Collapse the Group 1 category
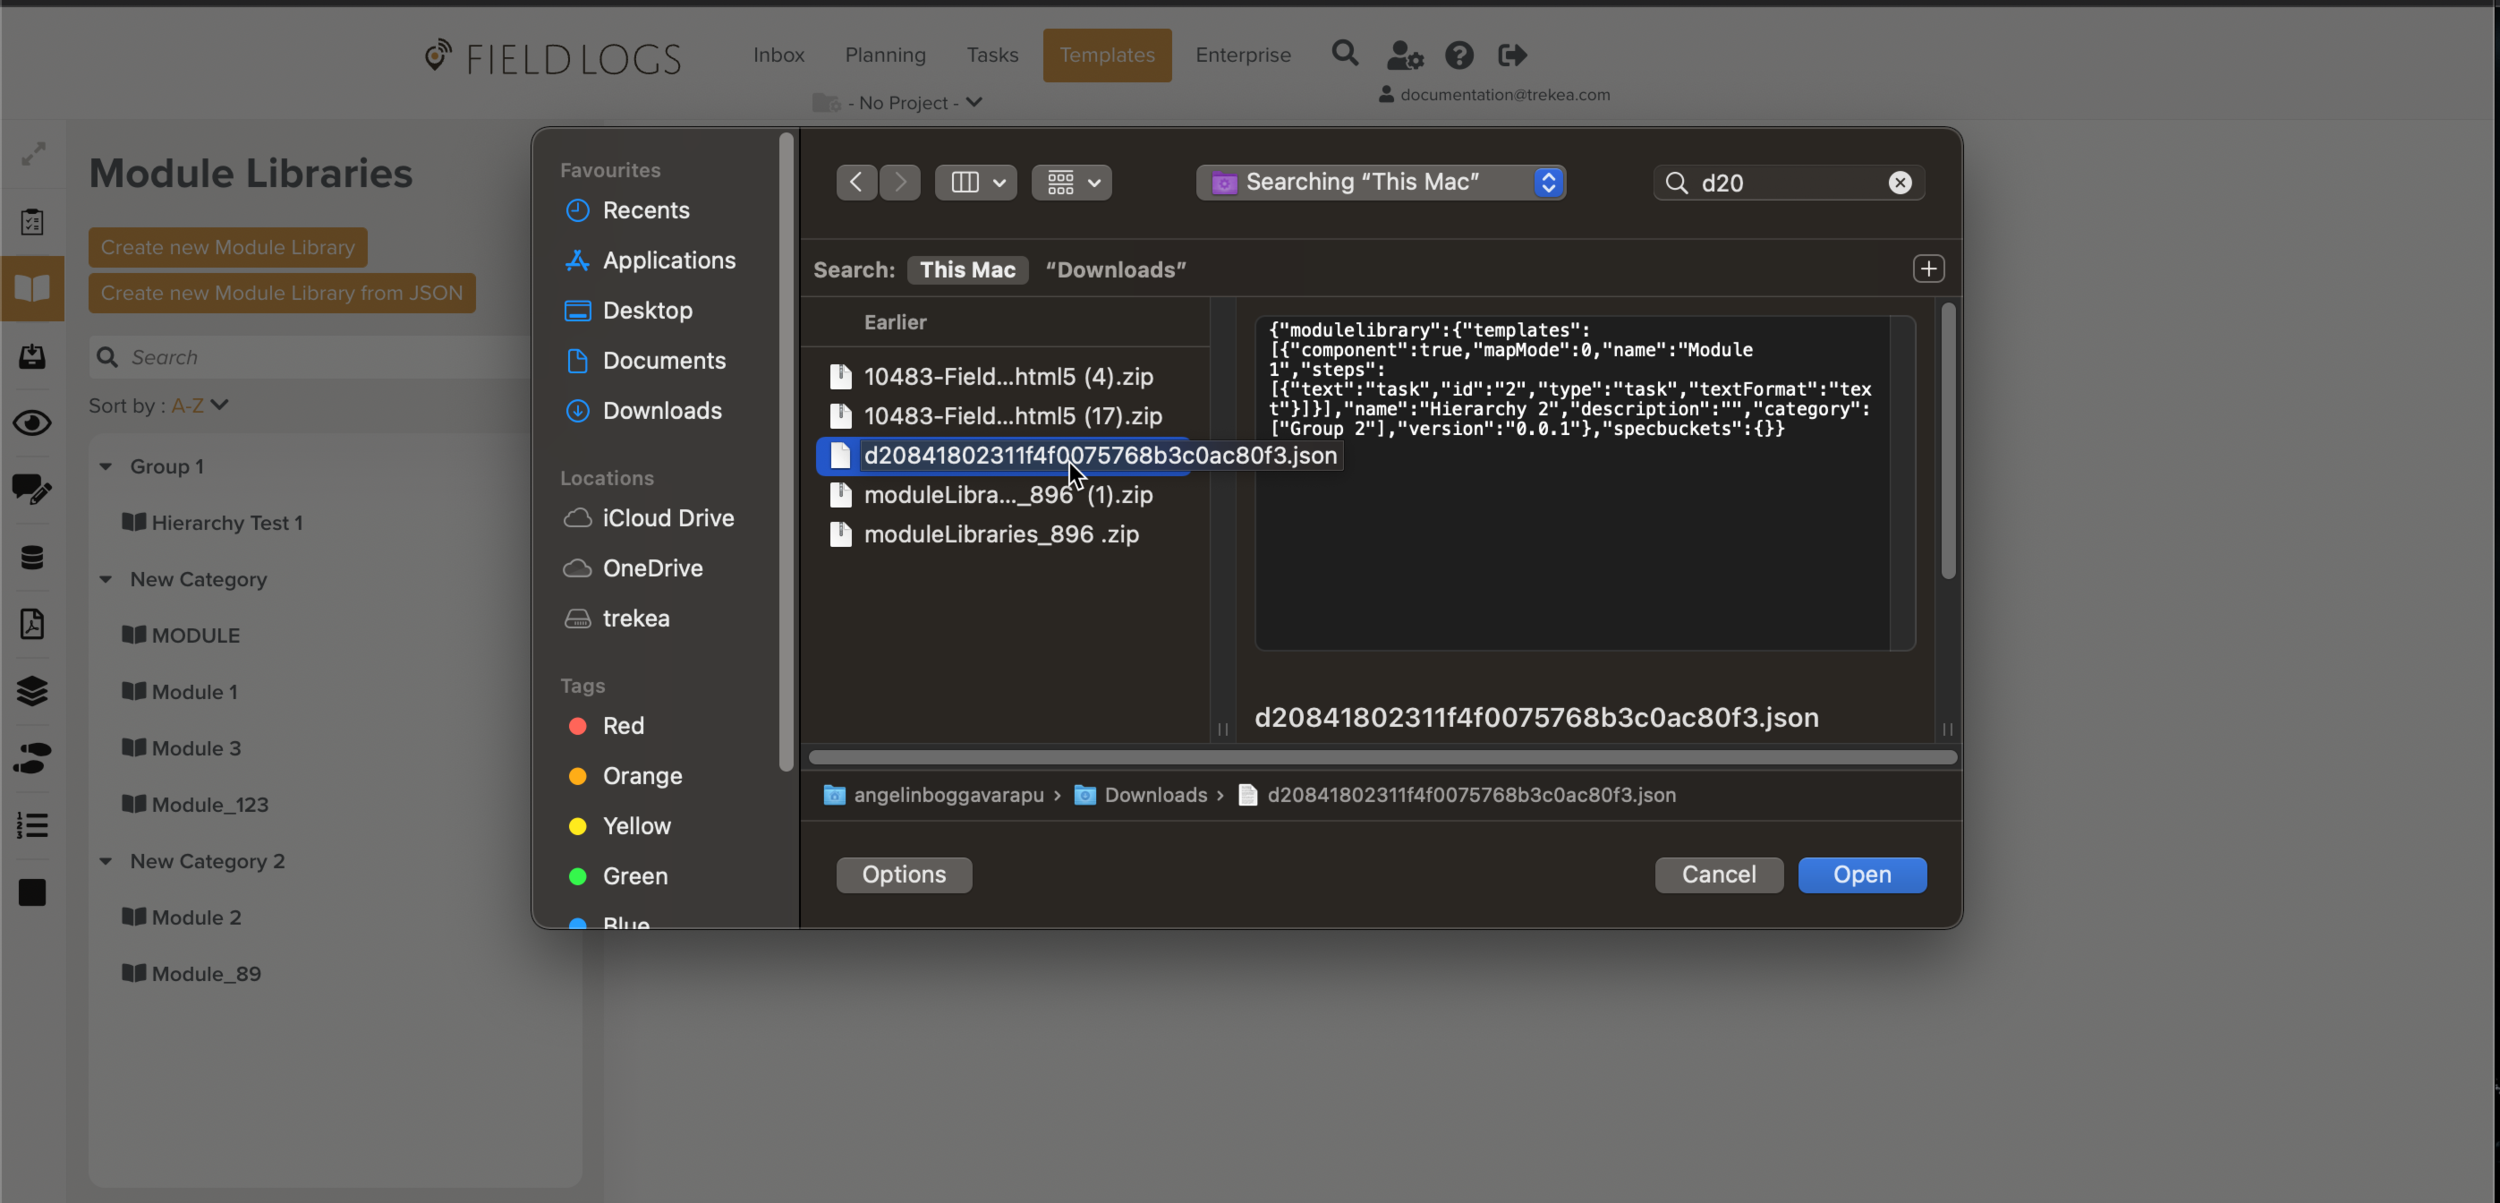 tap(108, 466)
